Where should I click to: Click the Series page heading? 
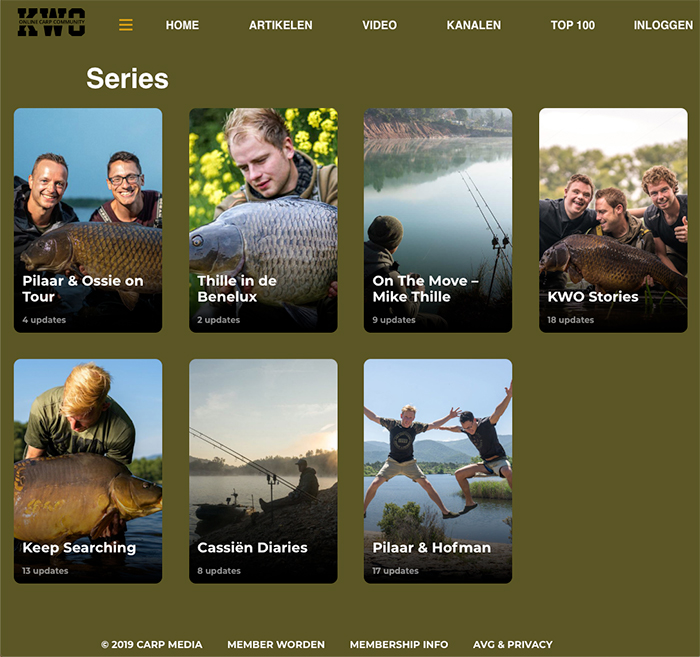tap(128, 79)
